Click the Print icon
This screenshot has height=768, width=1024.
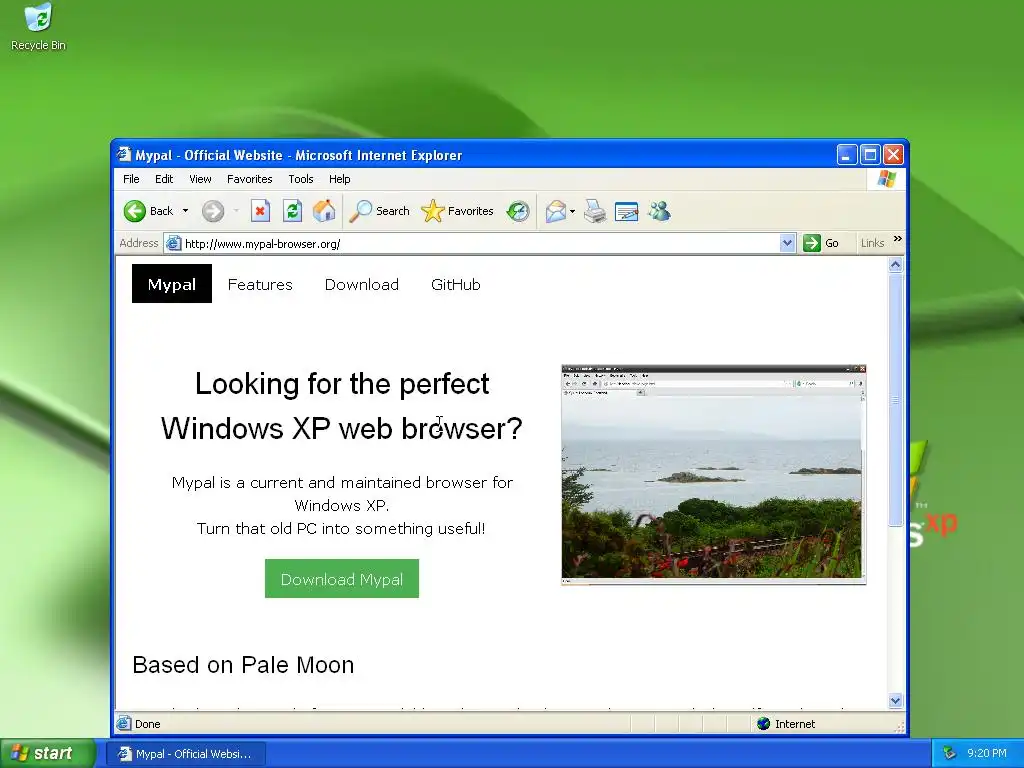pyautogui.click(x=595, y=211)
